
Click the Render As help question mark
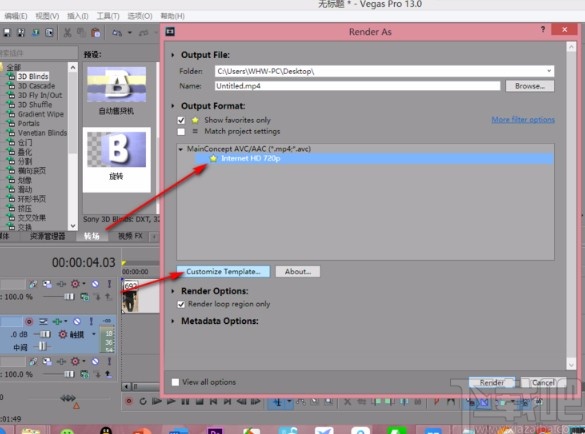coord(543,29)
